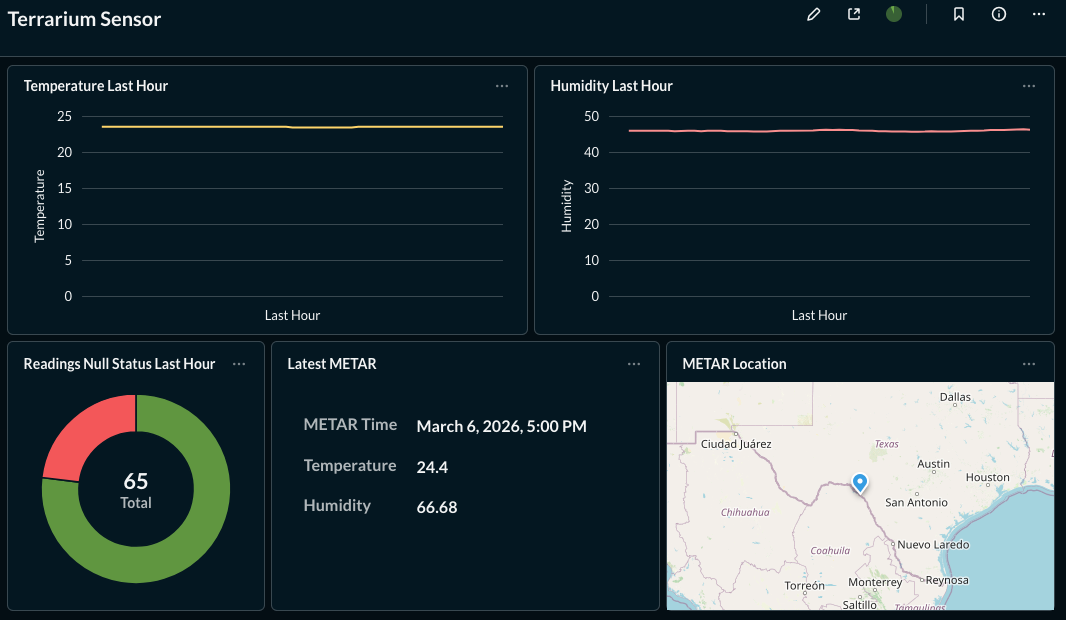The width and height of the screenshot is (1066, 620).
Task: Open the Latest METAR panel kebab icon
Action: (x=634, y=364)
